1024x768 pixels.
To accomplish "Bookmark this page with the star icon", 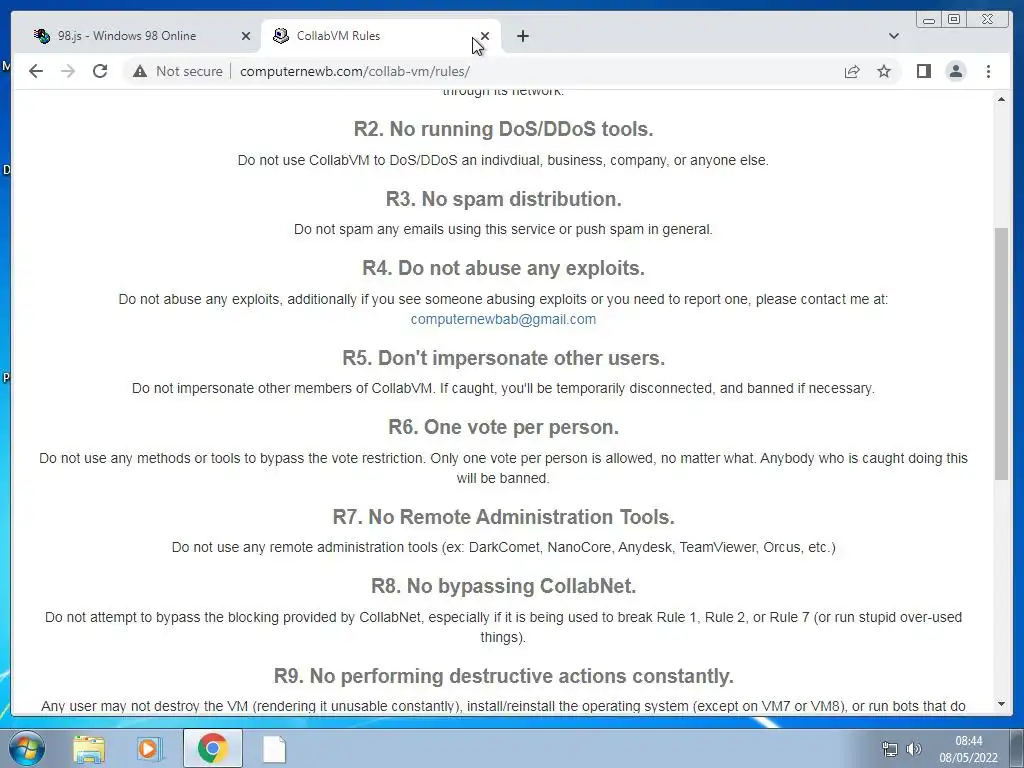I will [x=884, y=71].
